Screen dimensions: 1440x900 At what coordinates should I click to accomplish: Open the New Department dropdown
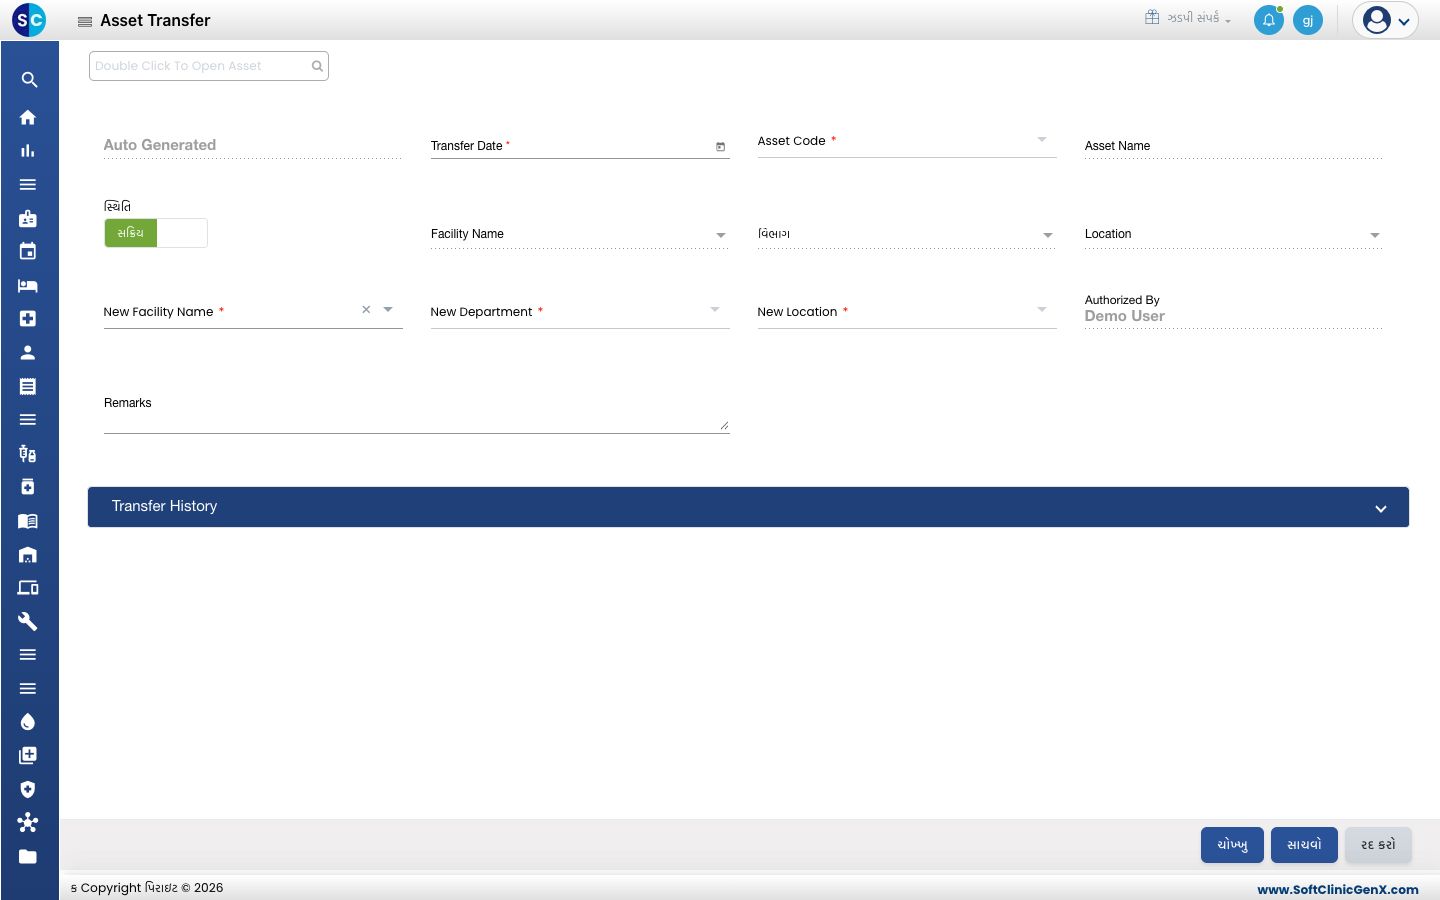click(715, 310)
